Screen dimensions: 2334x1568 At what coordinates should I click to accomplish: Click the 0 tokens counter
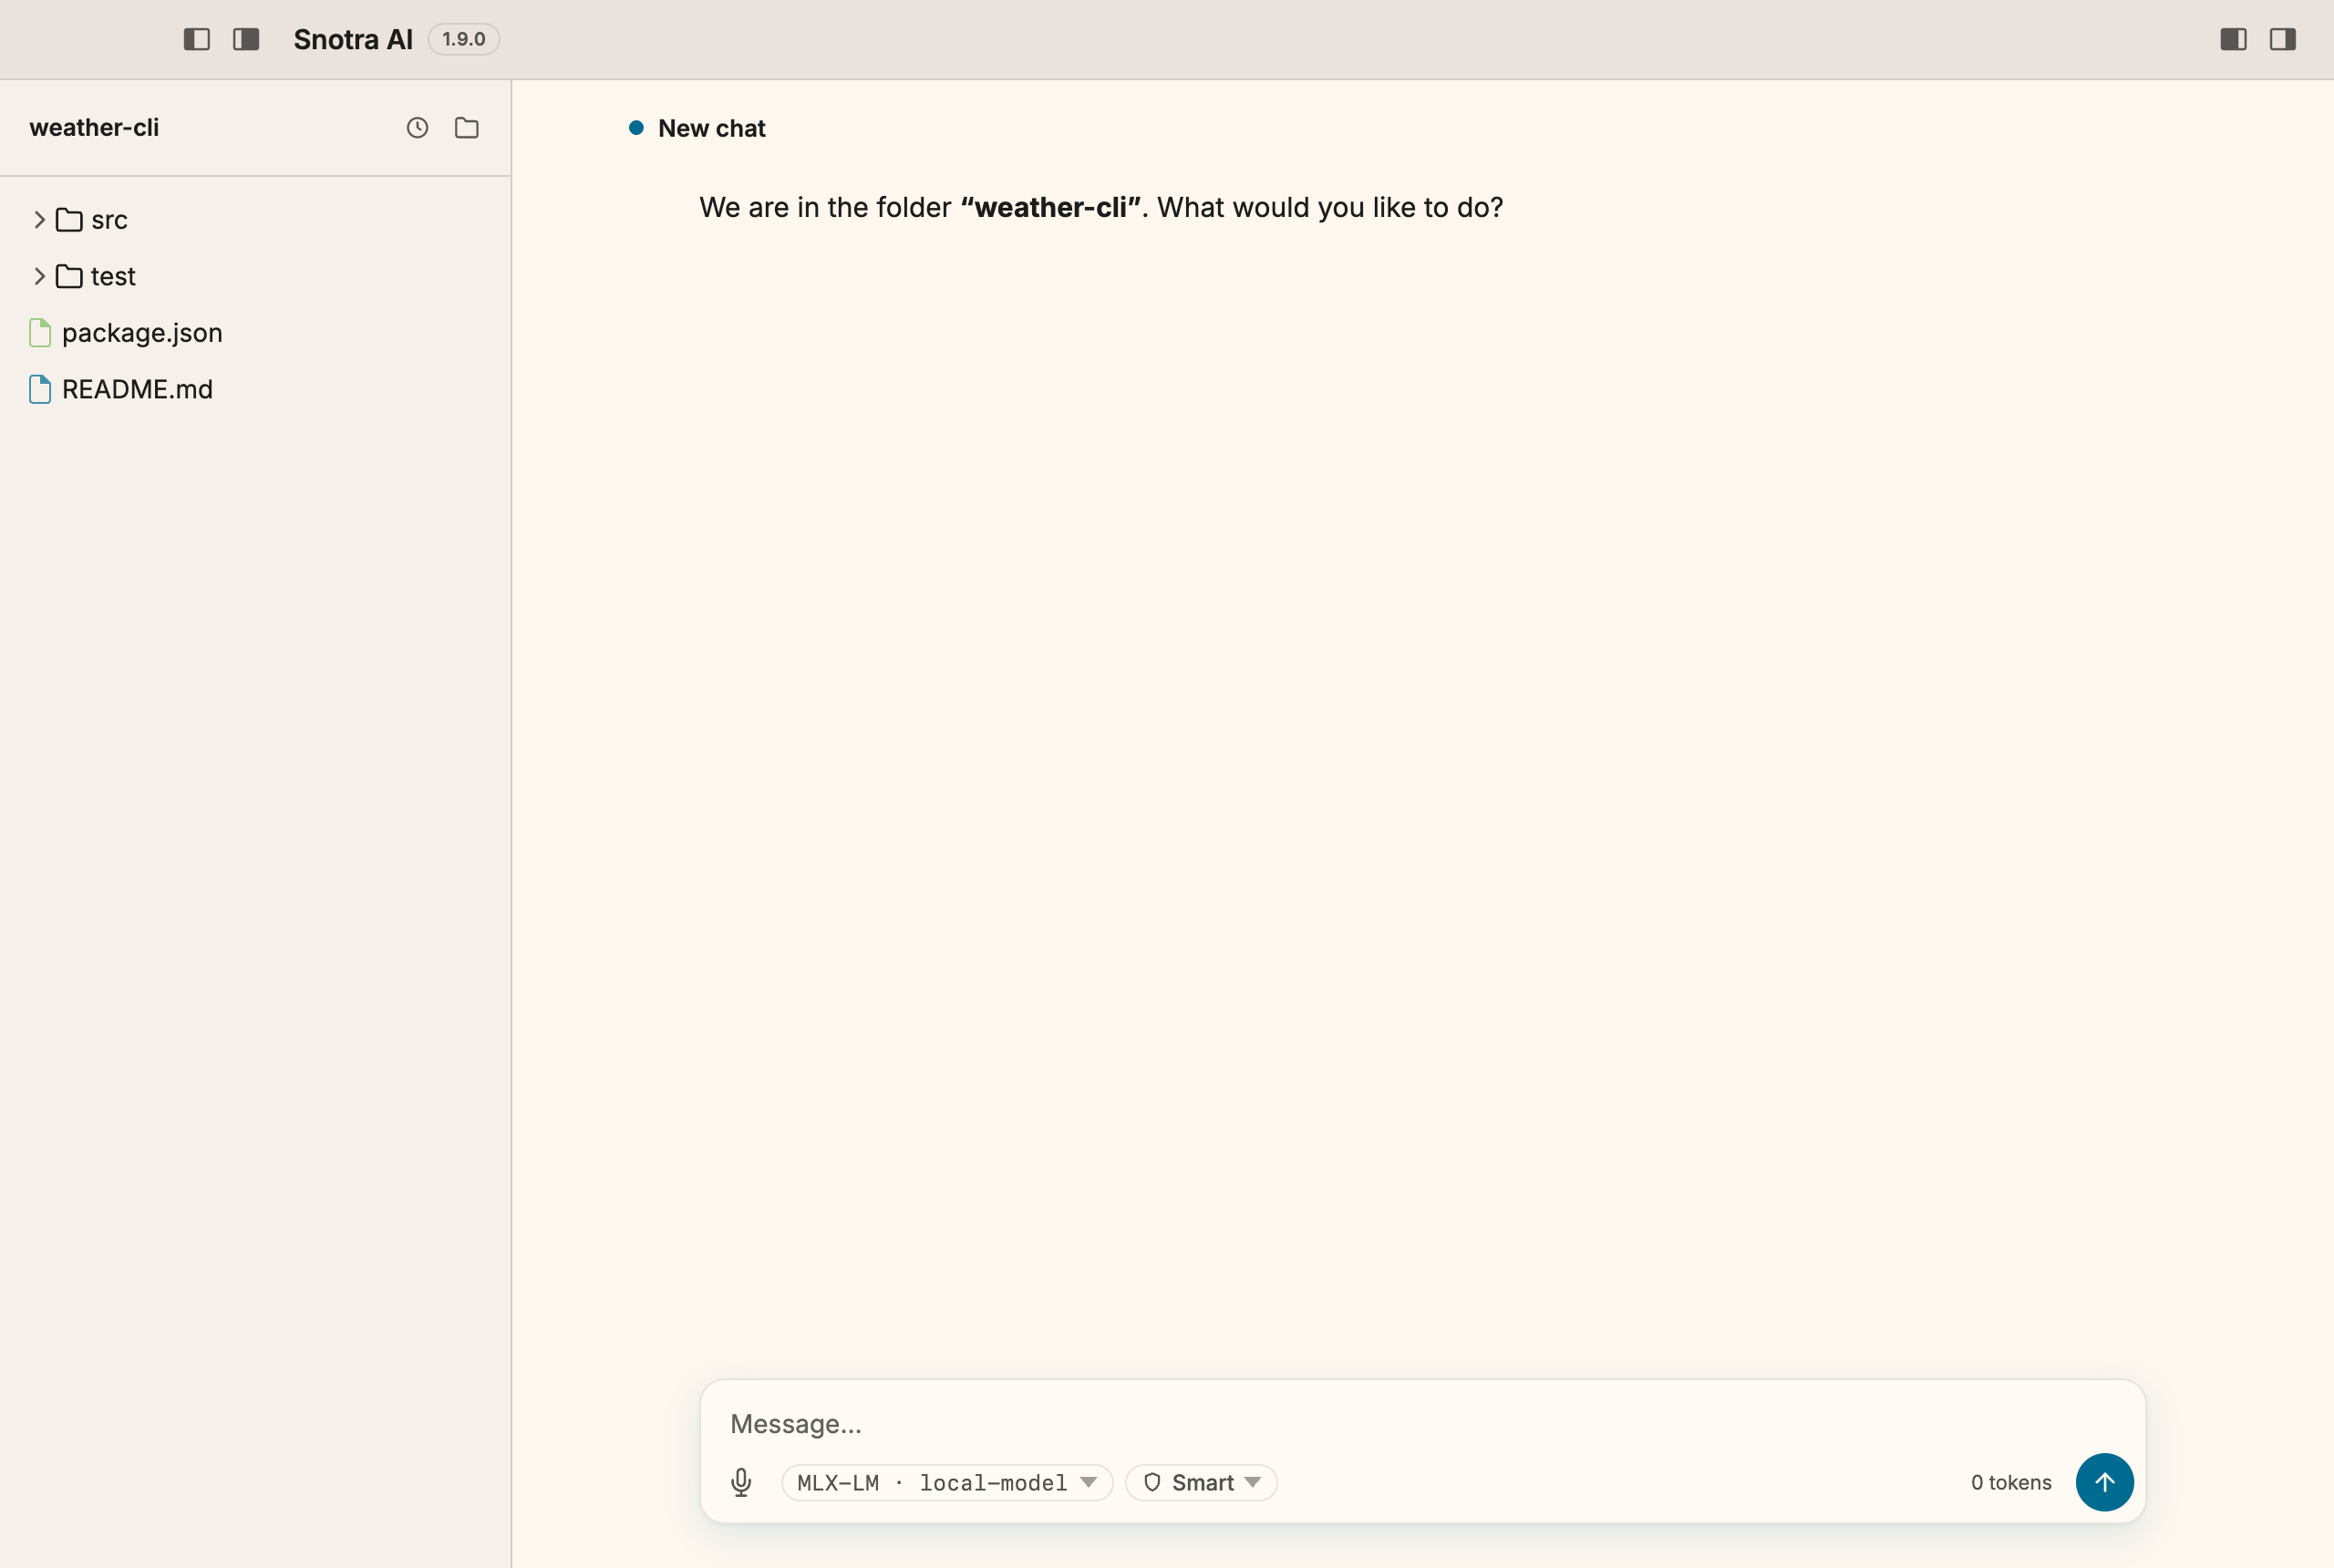click(2011, 1482)
